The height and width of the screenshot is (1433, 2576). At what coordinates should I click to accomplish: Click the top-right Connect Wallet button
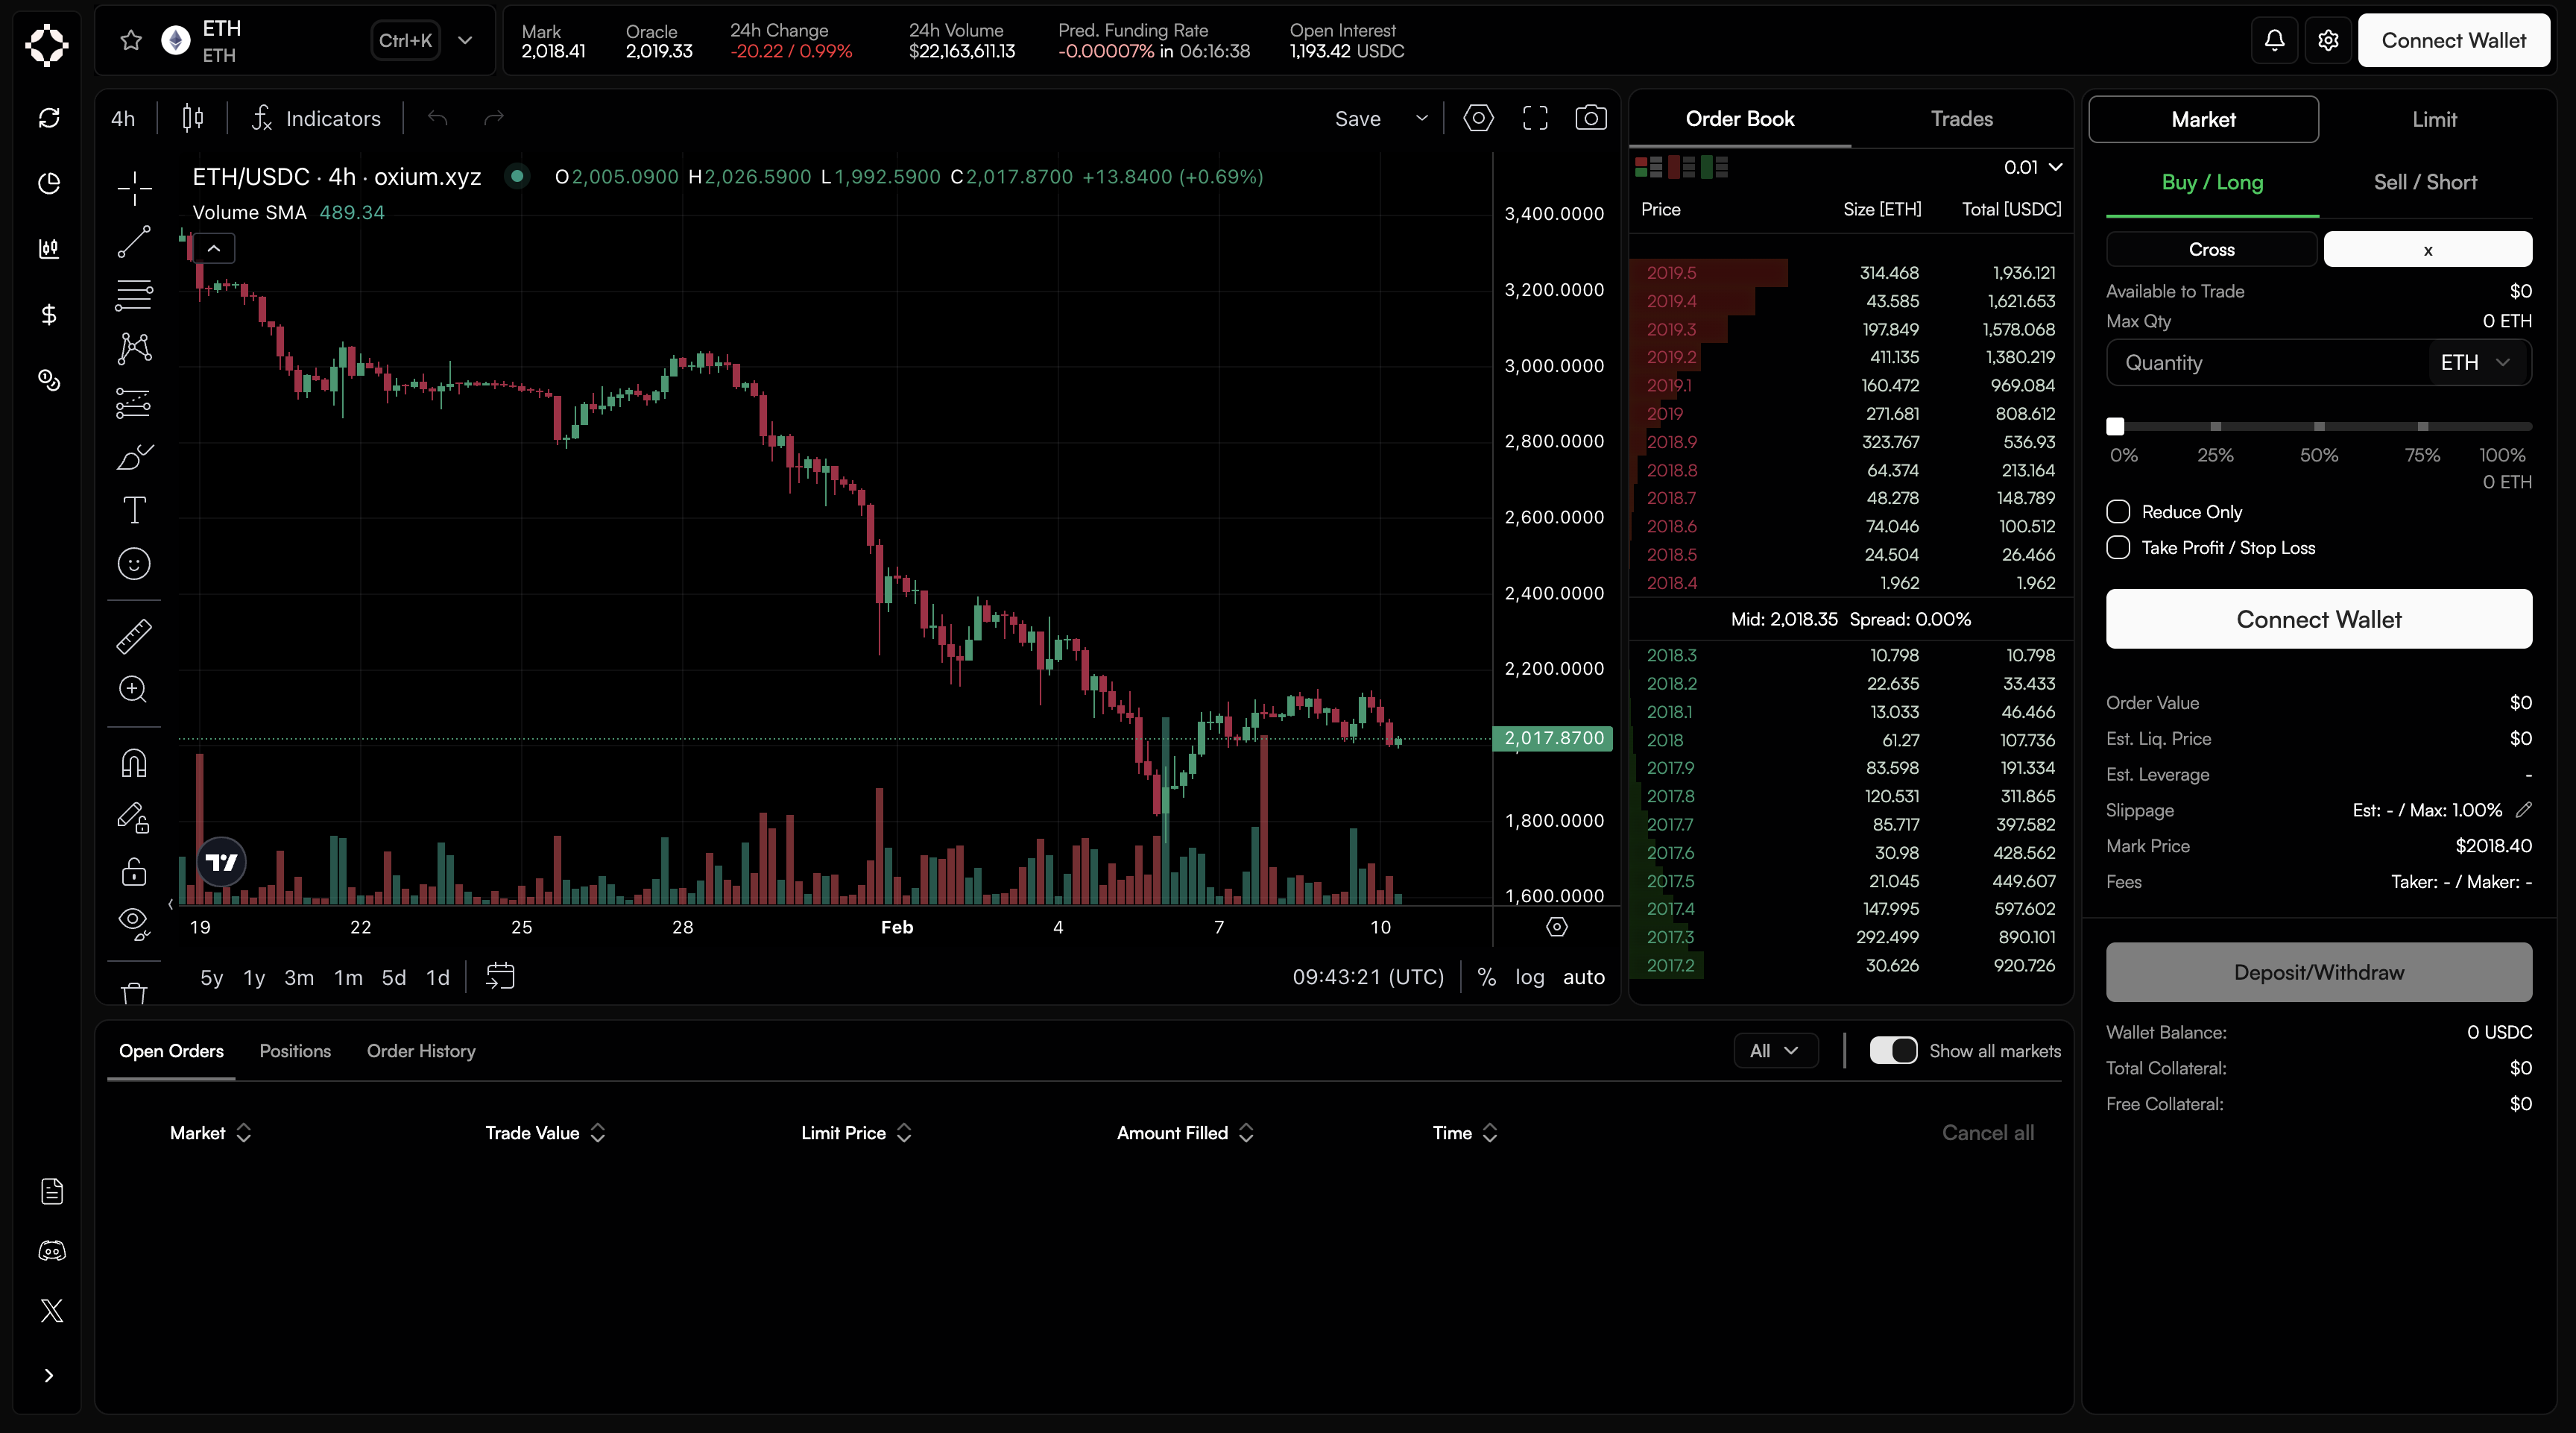2453,40
